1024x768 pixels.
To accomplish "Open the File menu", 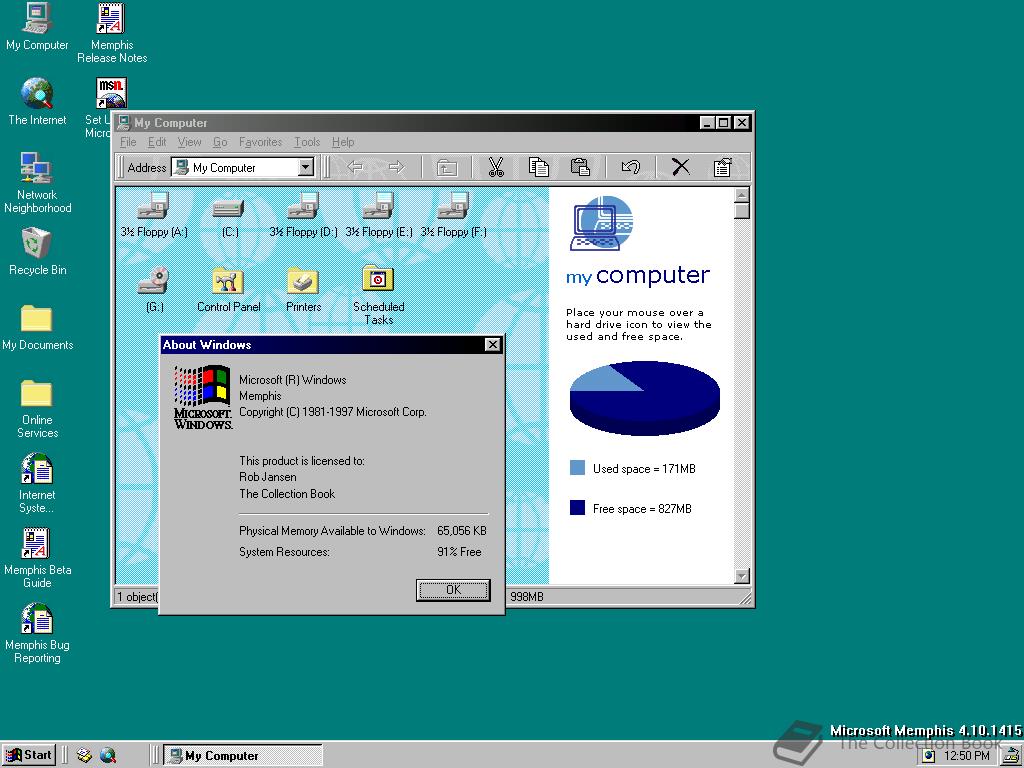I will (128, 142).
